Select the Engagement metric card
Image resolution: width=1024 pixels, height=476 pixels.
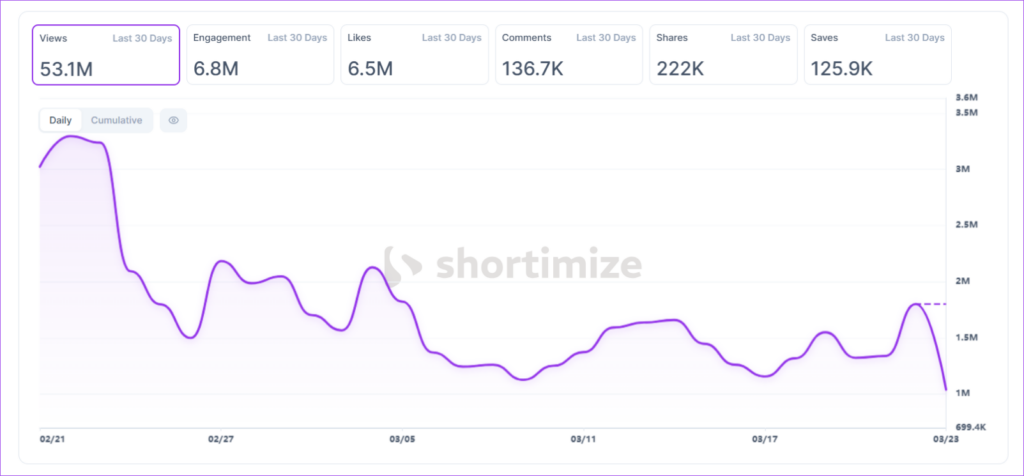click(x=260, y=55)
